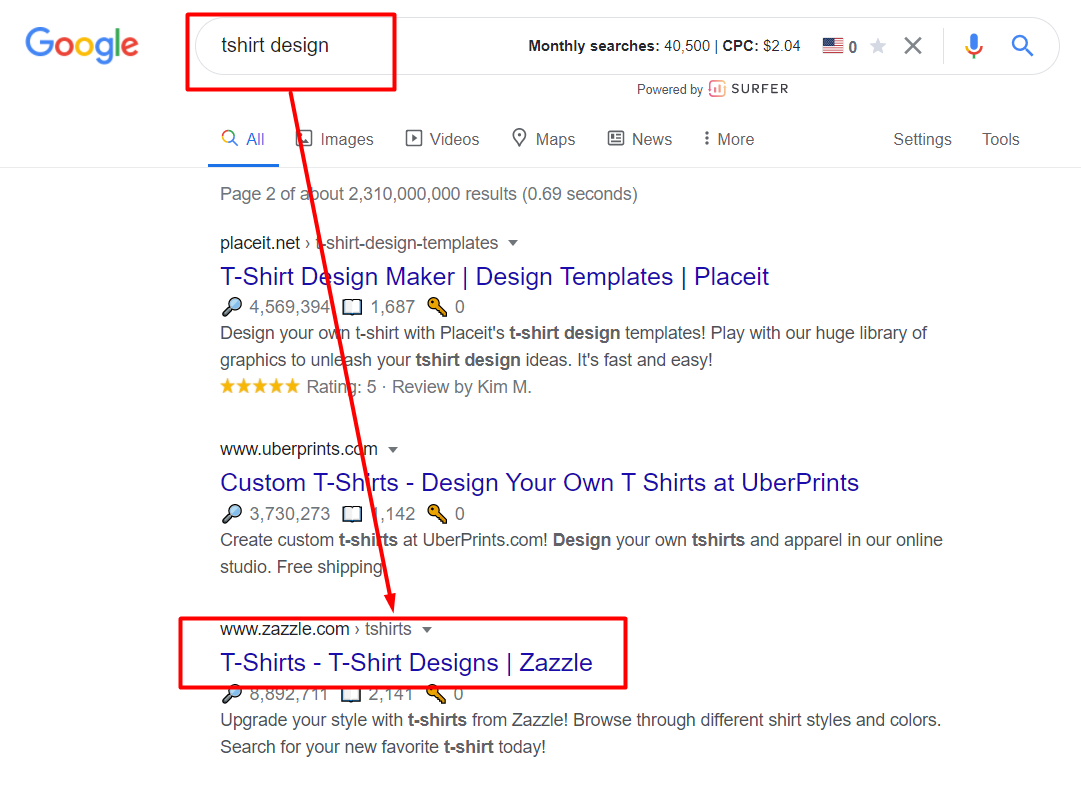Click the US flag location icon
This screenshot has width=1081, height=786.
pyautogui.click(x=829, y=45)
